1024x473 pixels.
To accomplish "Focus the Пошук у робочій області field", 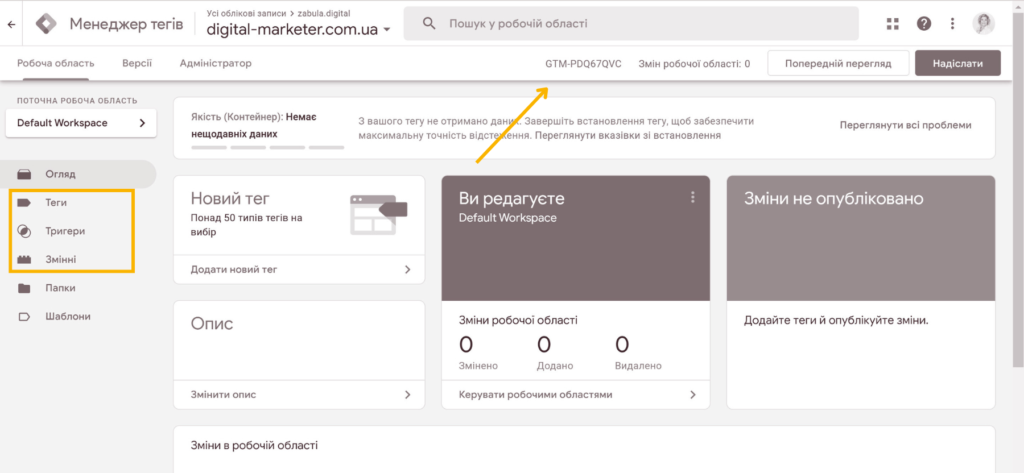I will click(631, 24).
